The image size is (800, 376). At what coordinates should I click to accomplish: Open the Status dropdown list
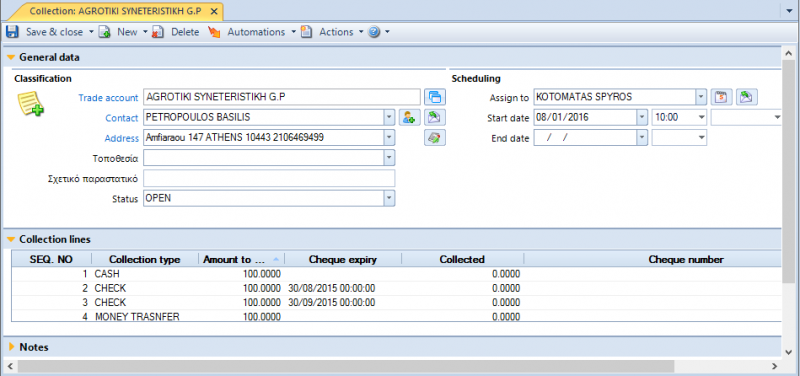(x=389, y=198)
